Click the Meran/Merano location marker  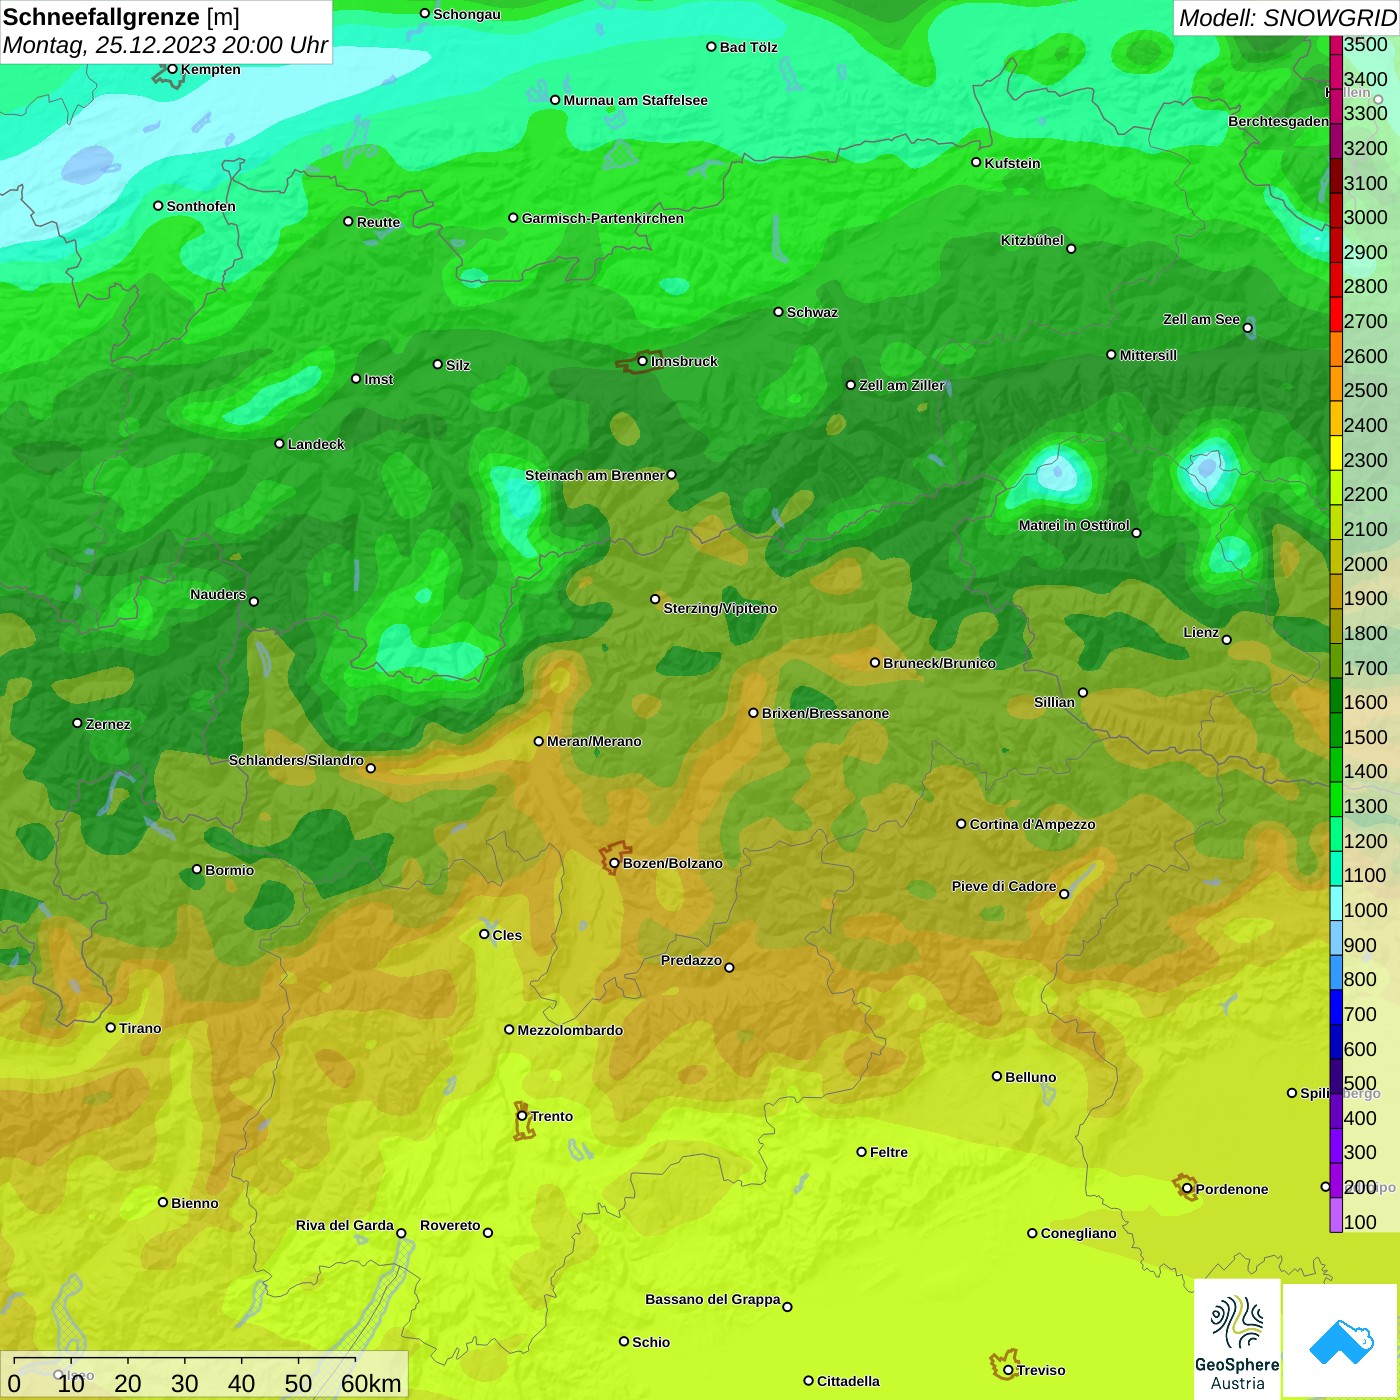point(538,741)
